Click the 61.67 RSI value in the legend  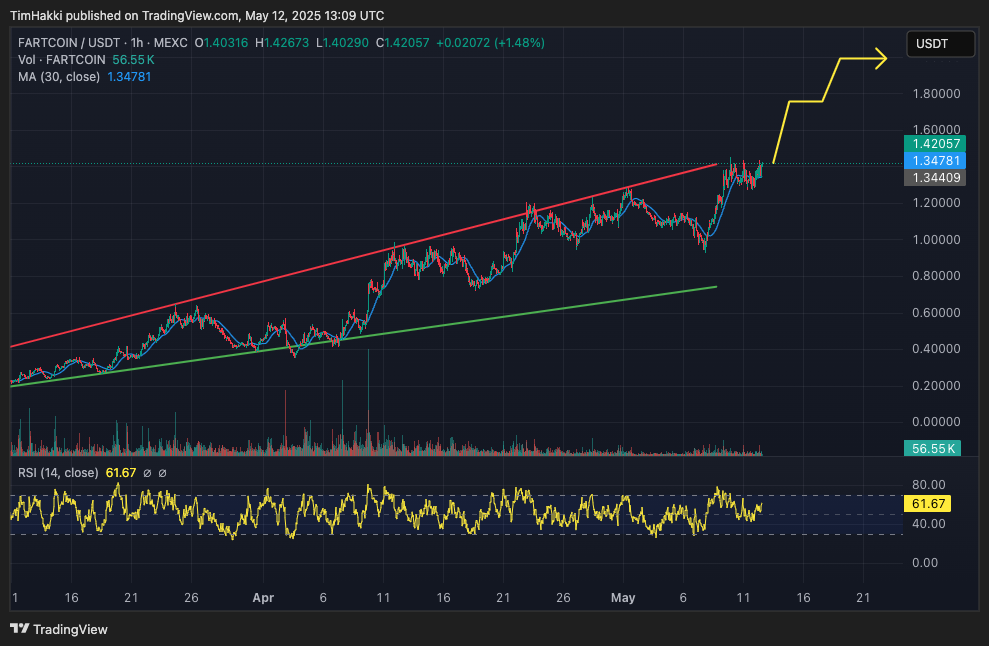point(120,473)
